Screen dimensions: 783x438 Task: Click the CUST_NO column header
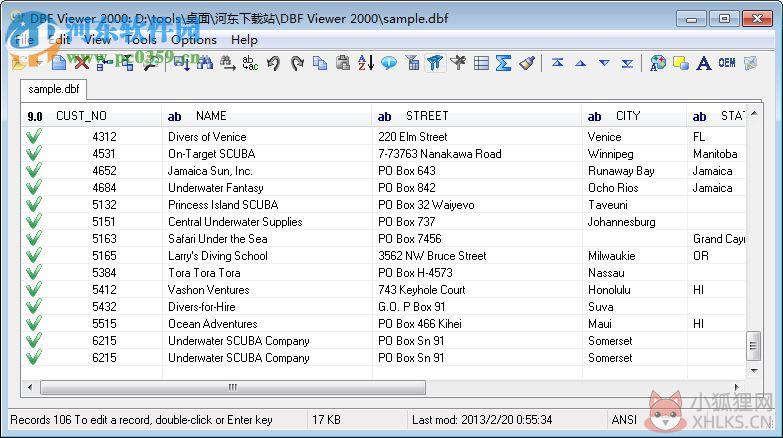(92, 116)
